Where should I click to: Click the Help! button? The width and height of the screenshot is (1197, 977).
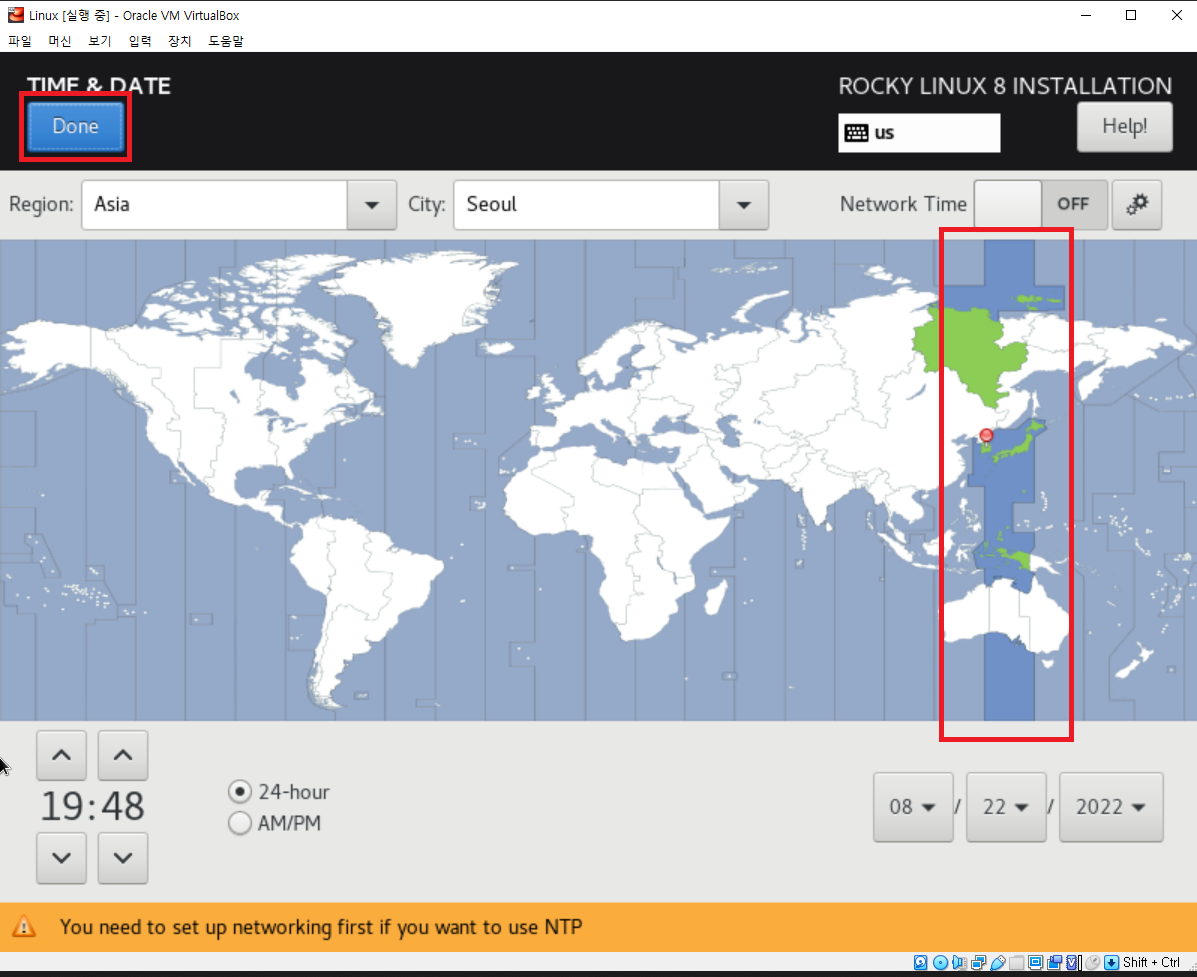pyautogui.click(x=1124, y=127)
